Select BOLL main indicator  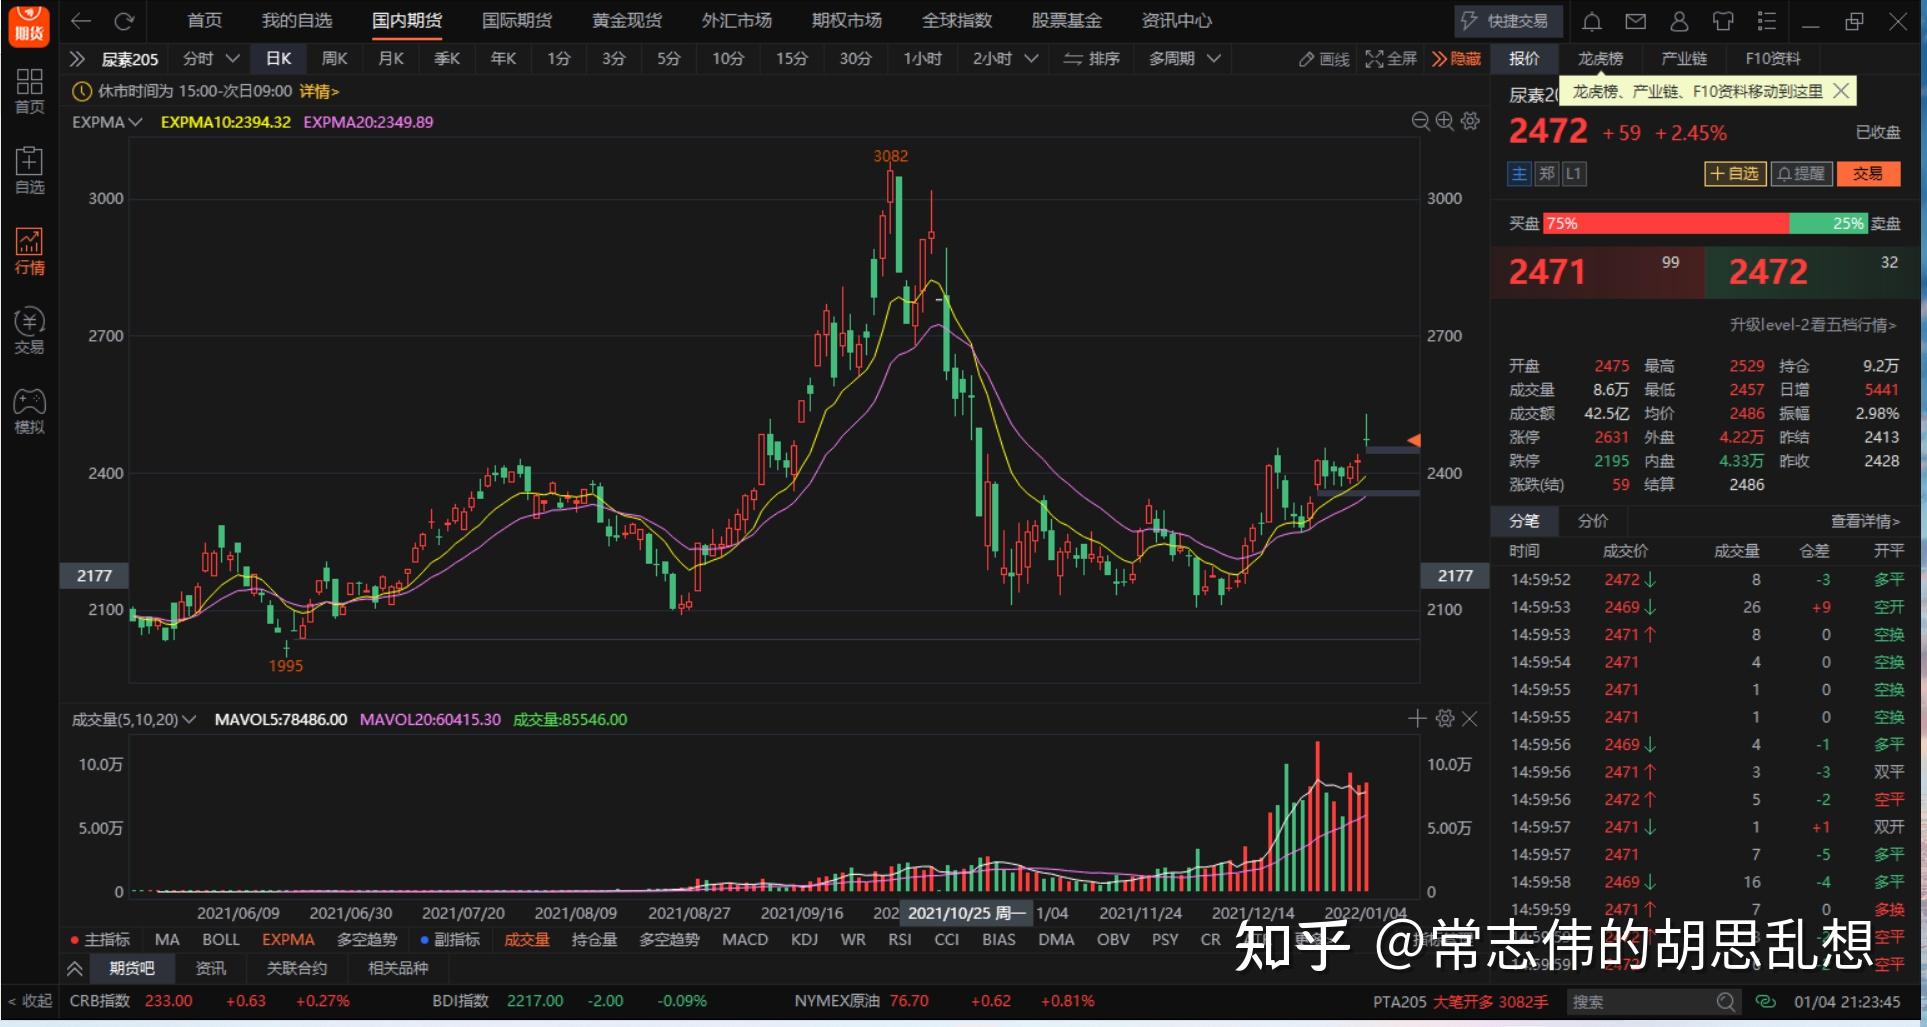click(x=221, y=940)
